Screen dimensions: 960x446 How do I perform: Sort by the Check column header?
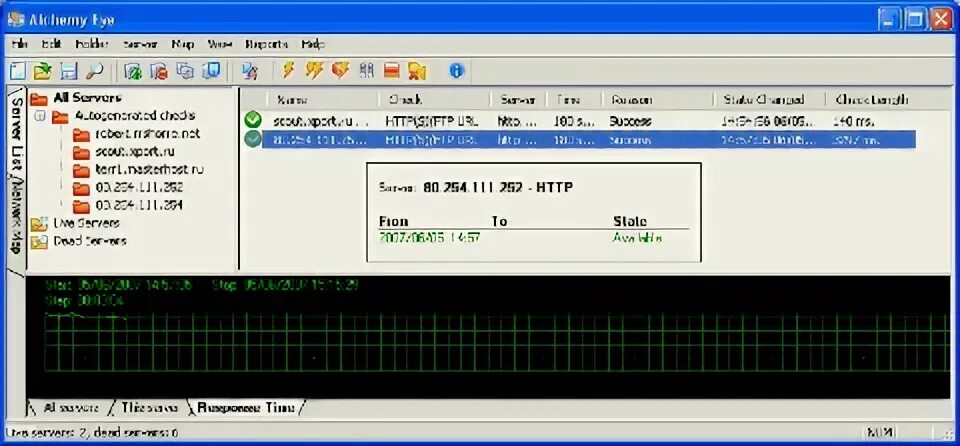click(433, 99)
